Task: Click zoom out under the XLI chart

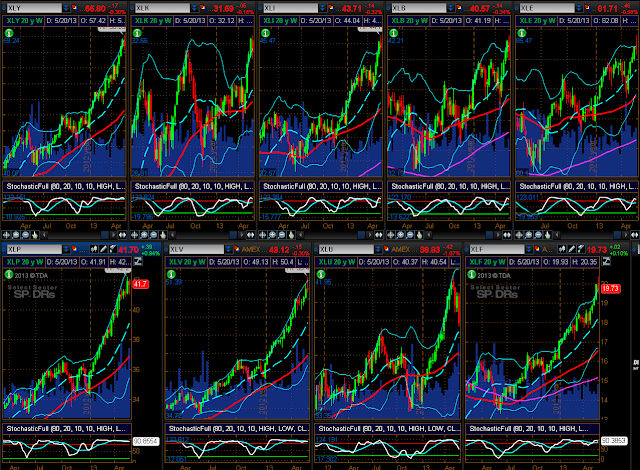Action: (x=282, y=235)
